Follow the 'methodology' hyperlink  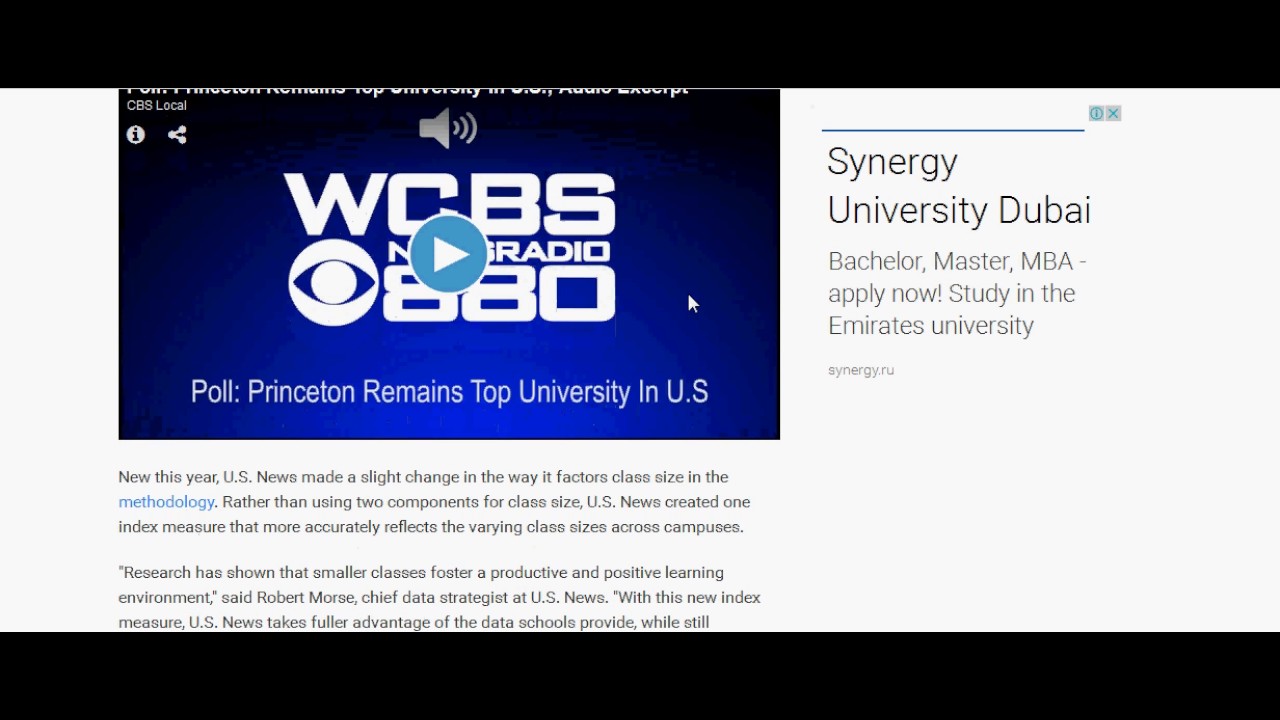(166, 502)
